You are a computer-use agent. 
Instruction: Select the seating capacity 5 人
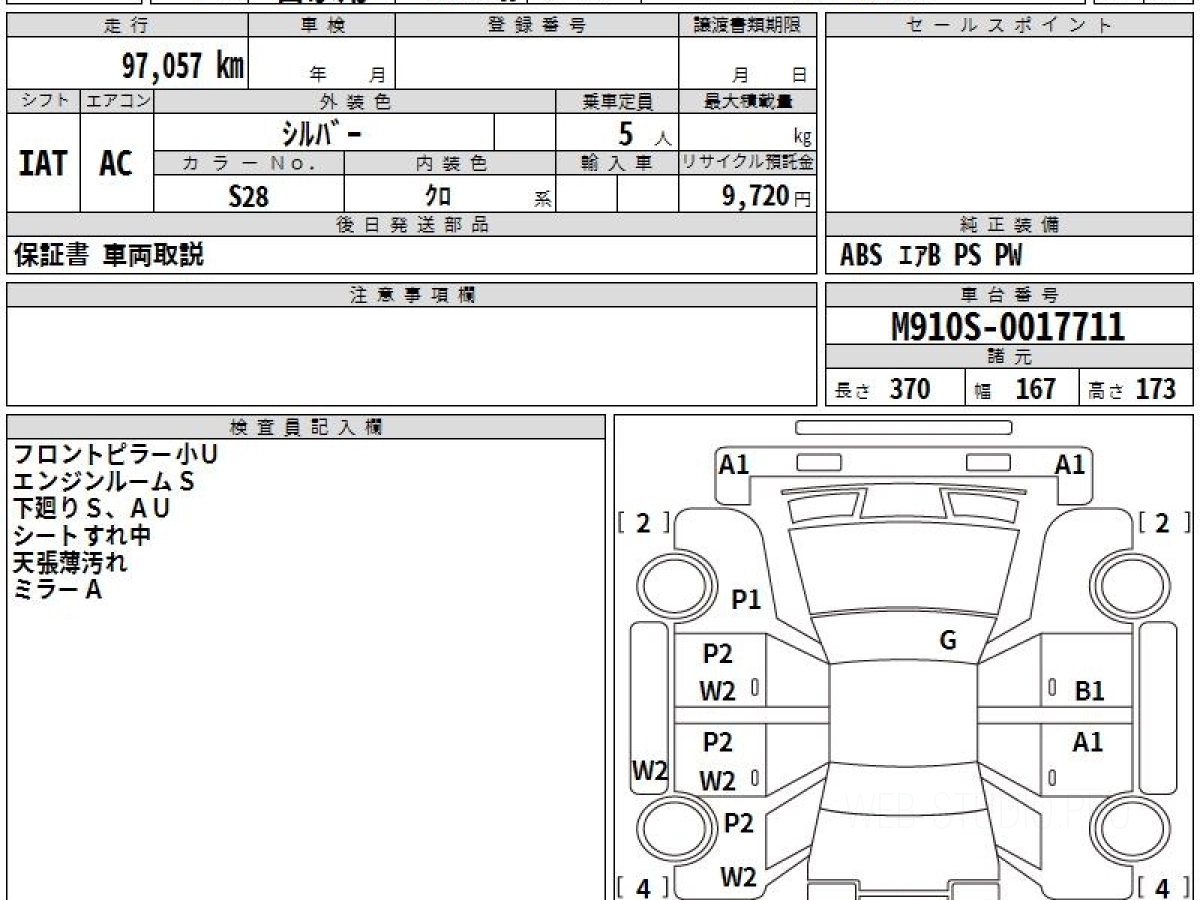click(x=644, y=133)
